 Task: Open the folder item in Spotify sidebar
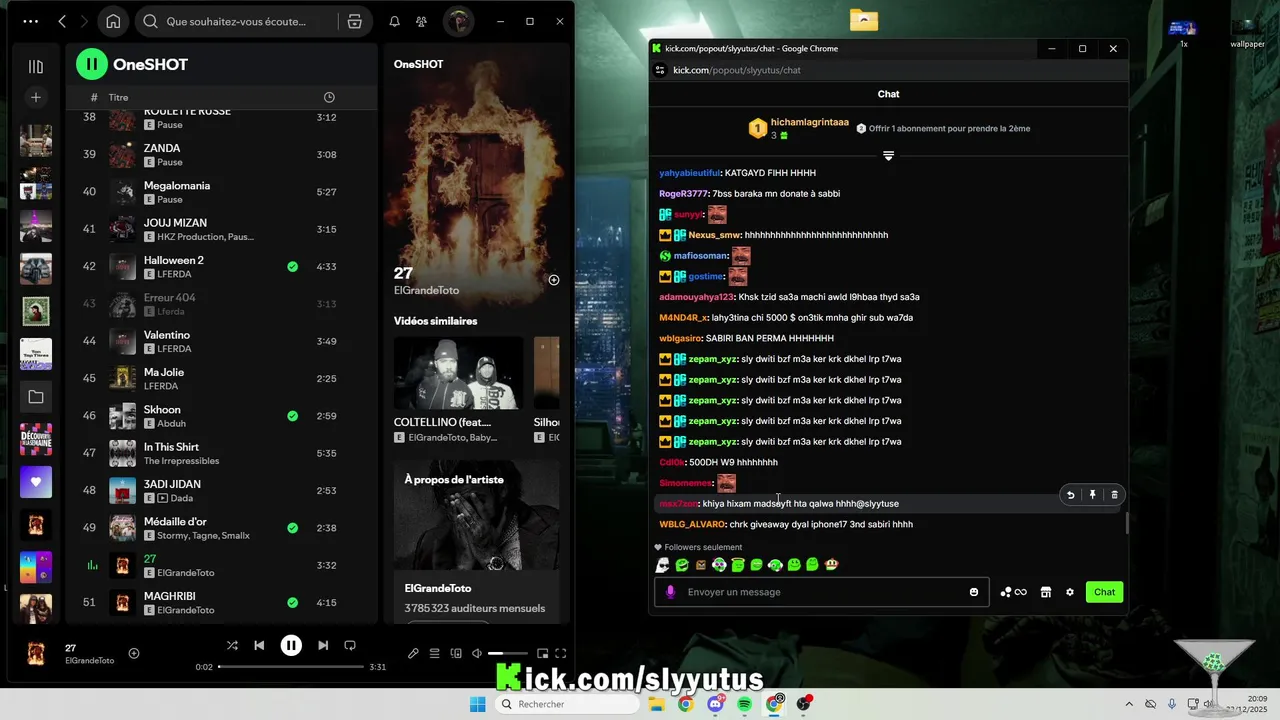point(36,397)
